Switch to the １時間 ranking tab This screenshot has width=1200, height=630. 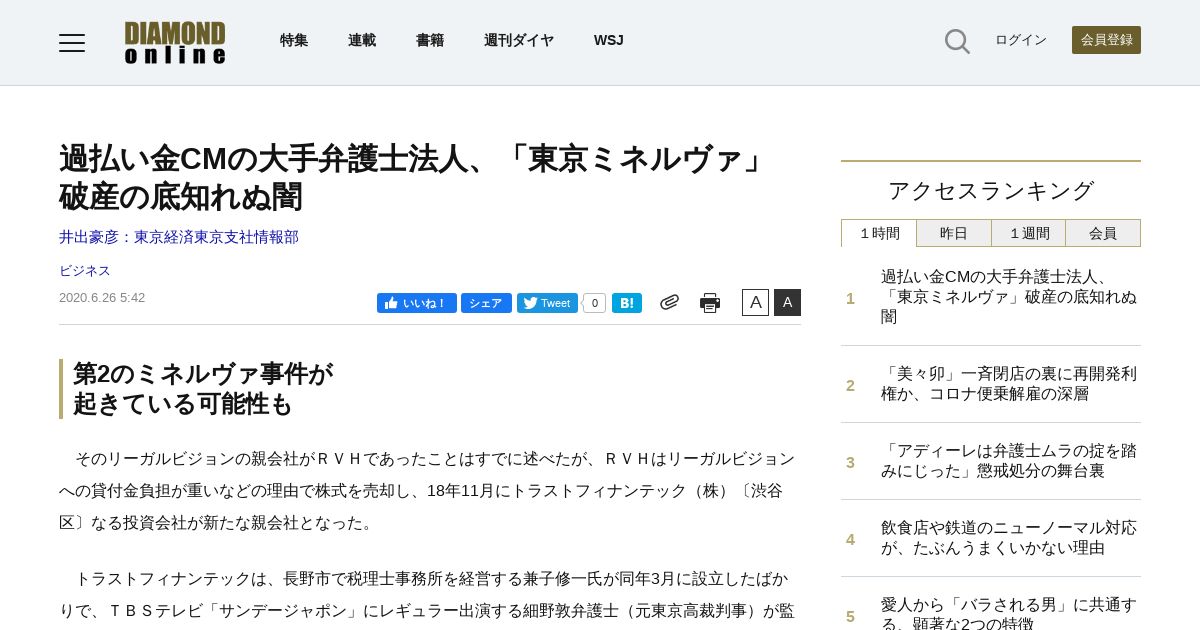[x=879, y=233]
